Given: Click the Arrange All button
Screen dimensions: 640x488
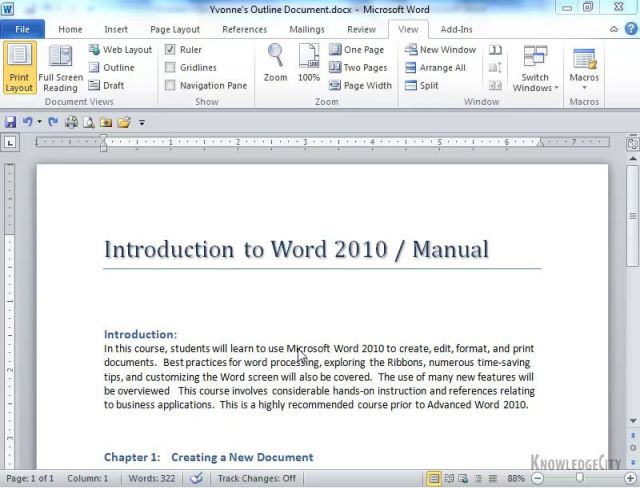Looking at the screenshot, I should (435, 68).
